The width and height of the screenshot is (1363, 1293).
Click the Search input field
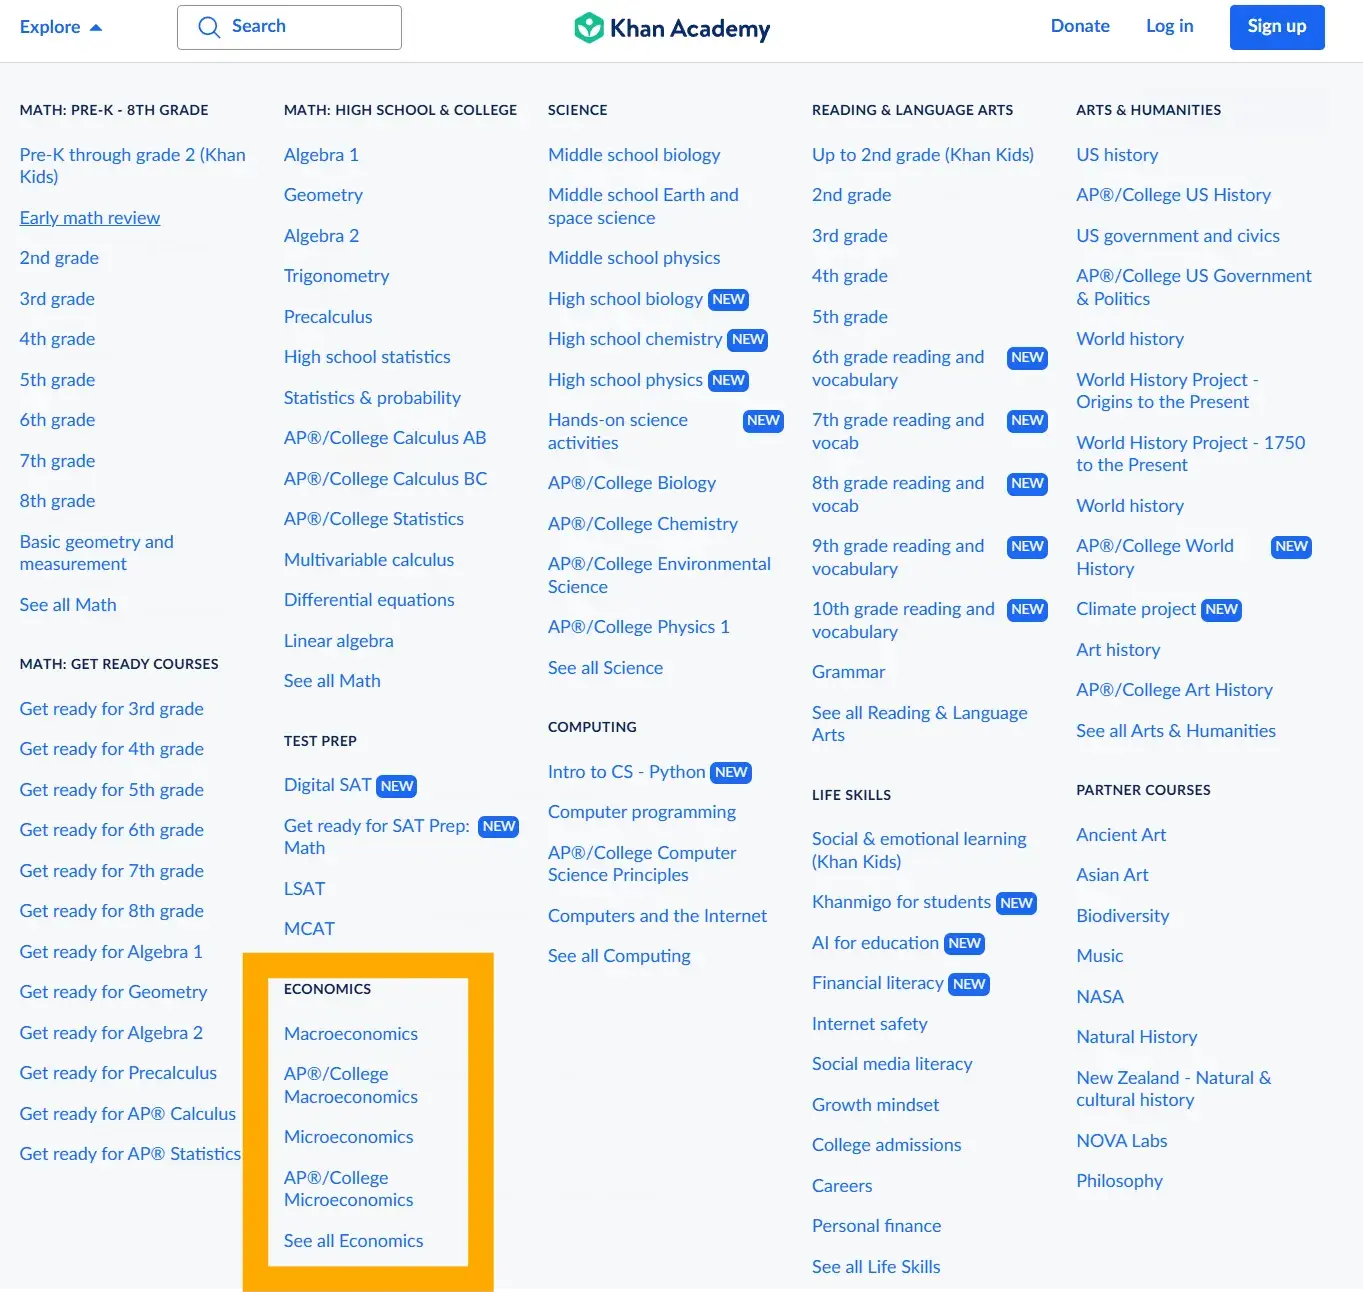[289, 27]
